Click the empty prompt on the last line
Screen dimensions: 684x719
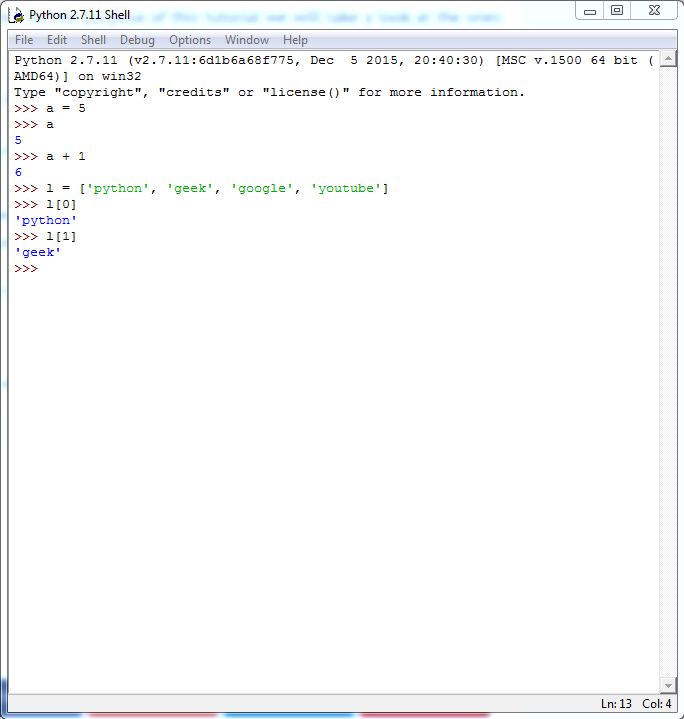tap(26, 269)
